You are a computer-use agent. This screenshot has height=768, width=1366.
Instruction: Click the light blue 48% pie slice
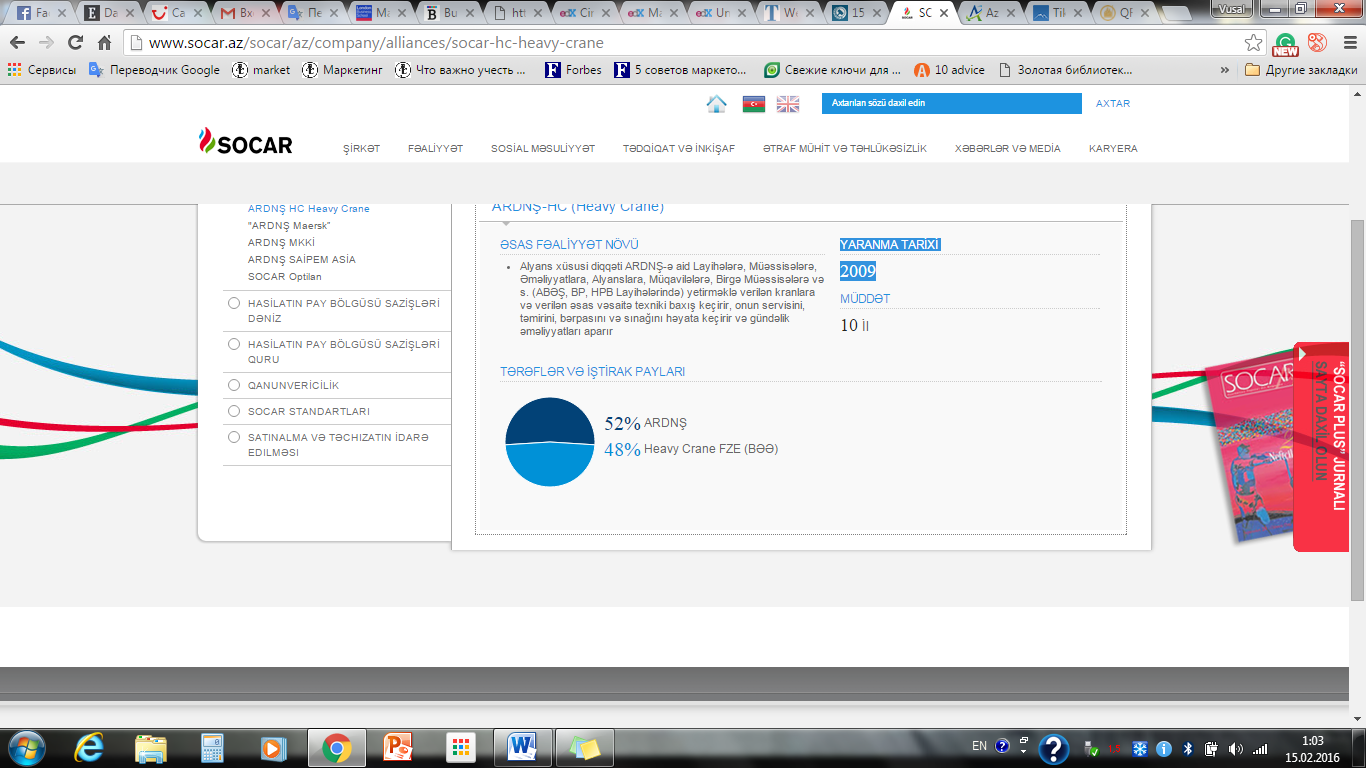[550, 466]
